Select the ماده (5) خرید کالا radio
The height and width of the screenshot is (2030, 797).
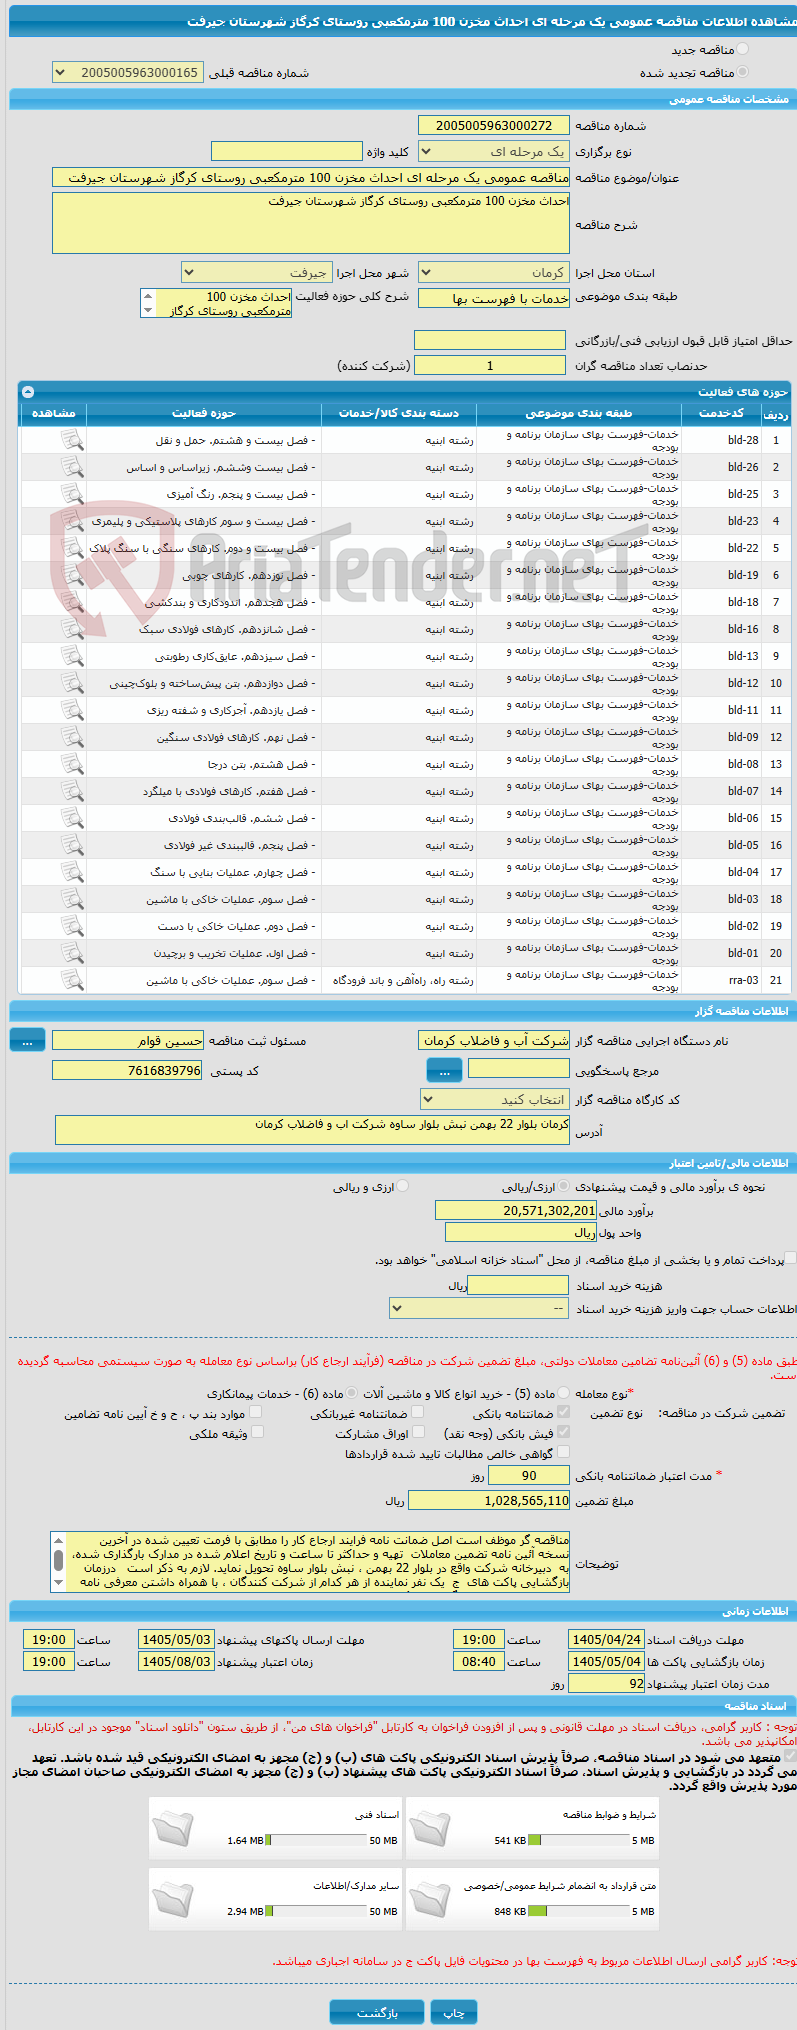pos(564,1392)
